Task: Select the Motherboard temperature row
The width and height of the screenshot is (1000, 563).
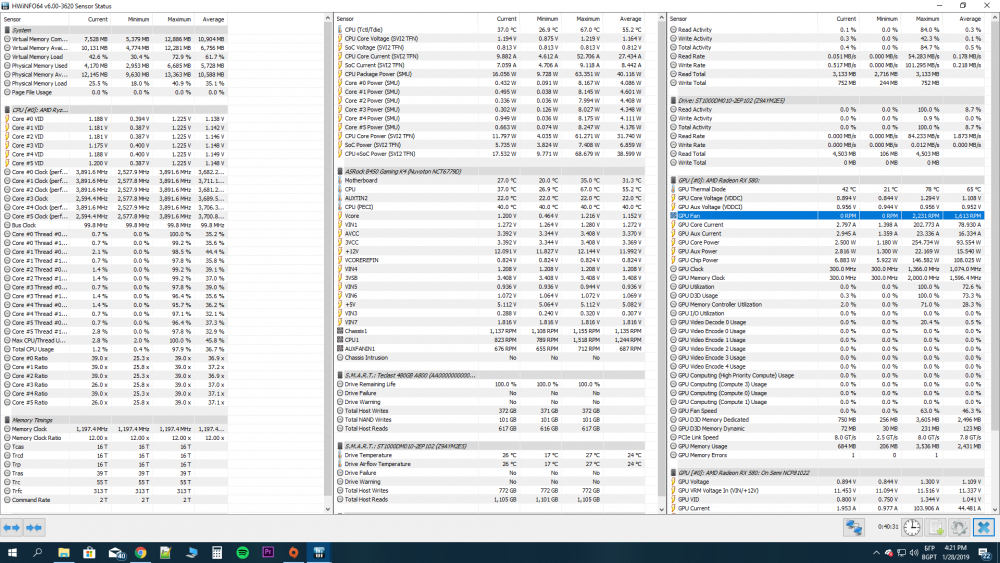Action: coord(490,180)
